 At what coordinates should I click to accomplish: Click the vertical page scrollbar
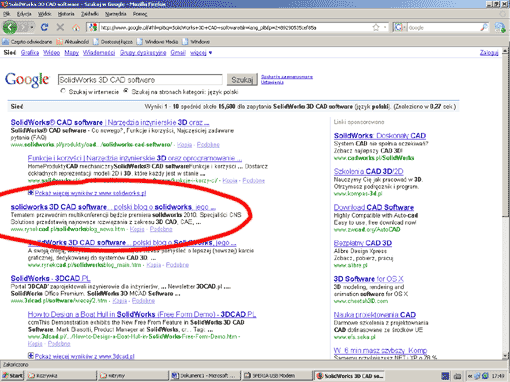pos(505,203)
